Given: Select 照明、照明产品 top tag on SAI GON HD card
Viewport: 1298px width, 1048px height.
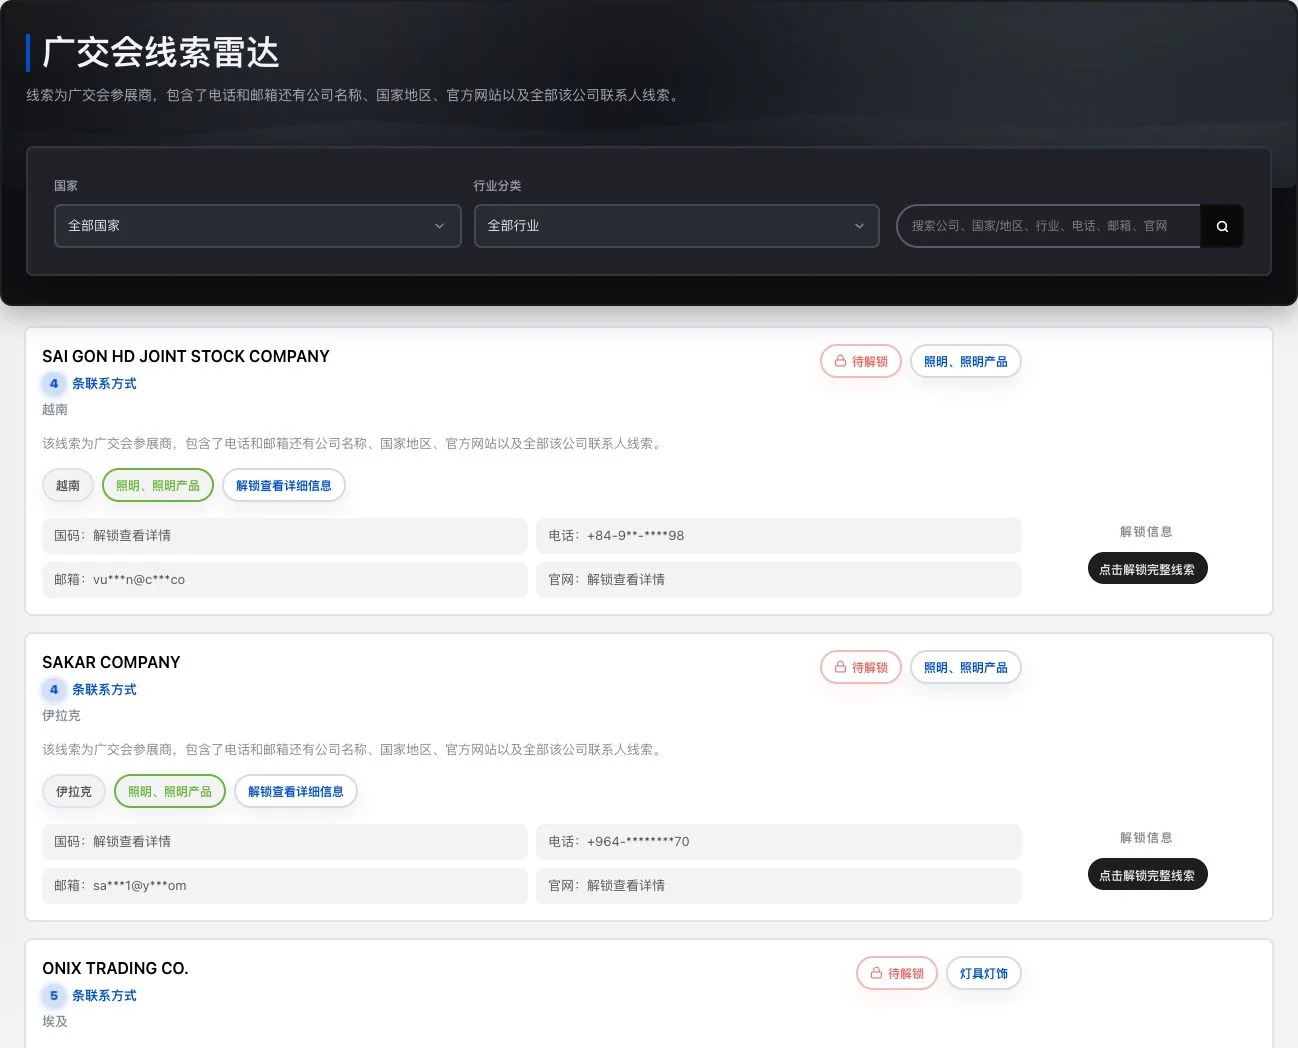Looking at the screenshot, I should pos(966,362).
